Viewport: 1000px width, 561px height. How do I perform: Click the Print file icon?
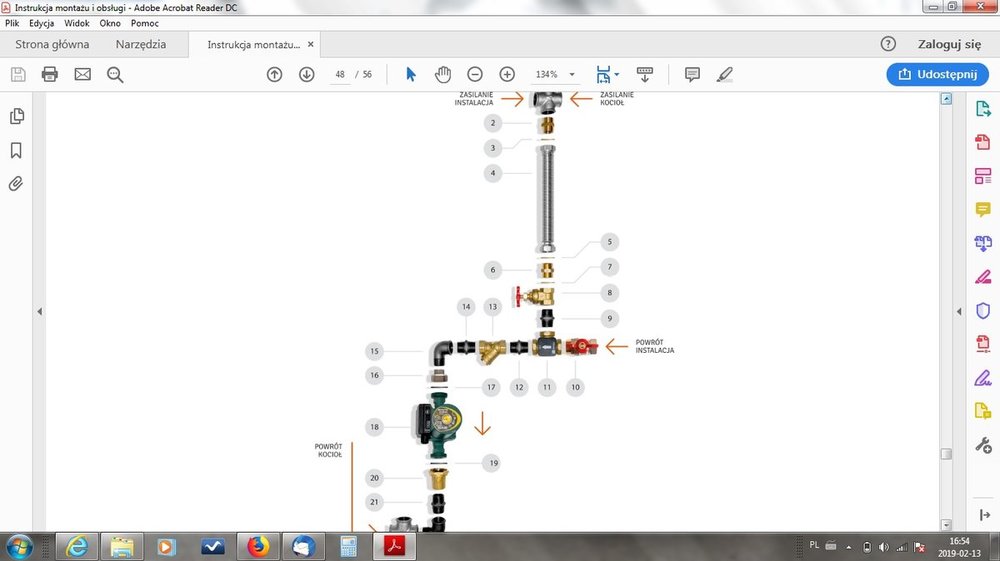[x=50, y=74]
